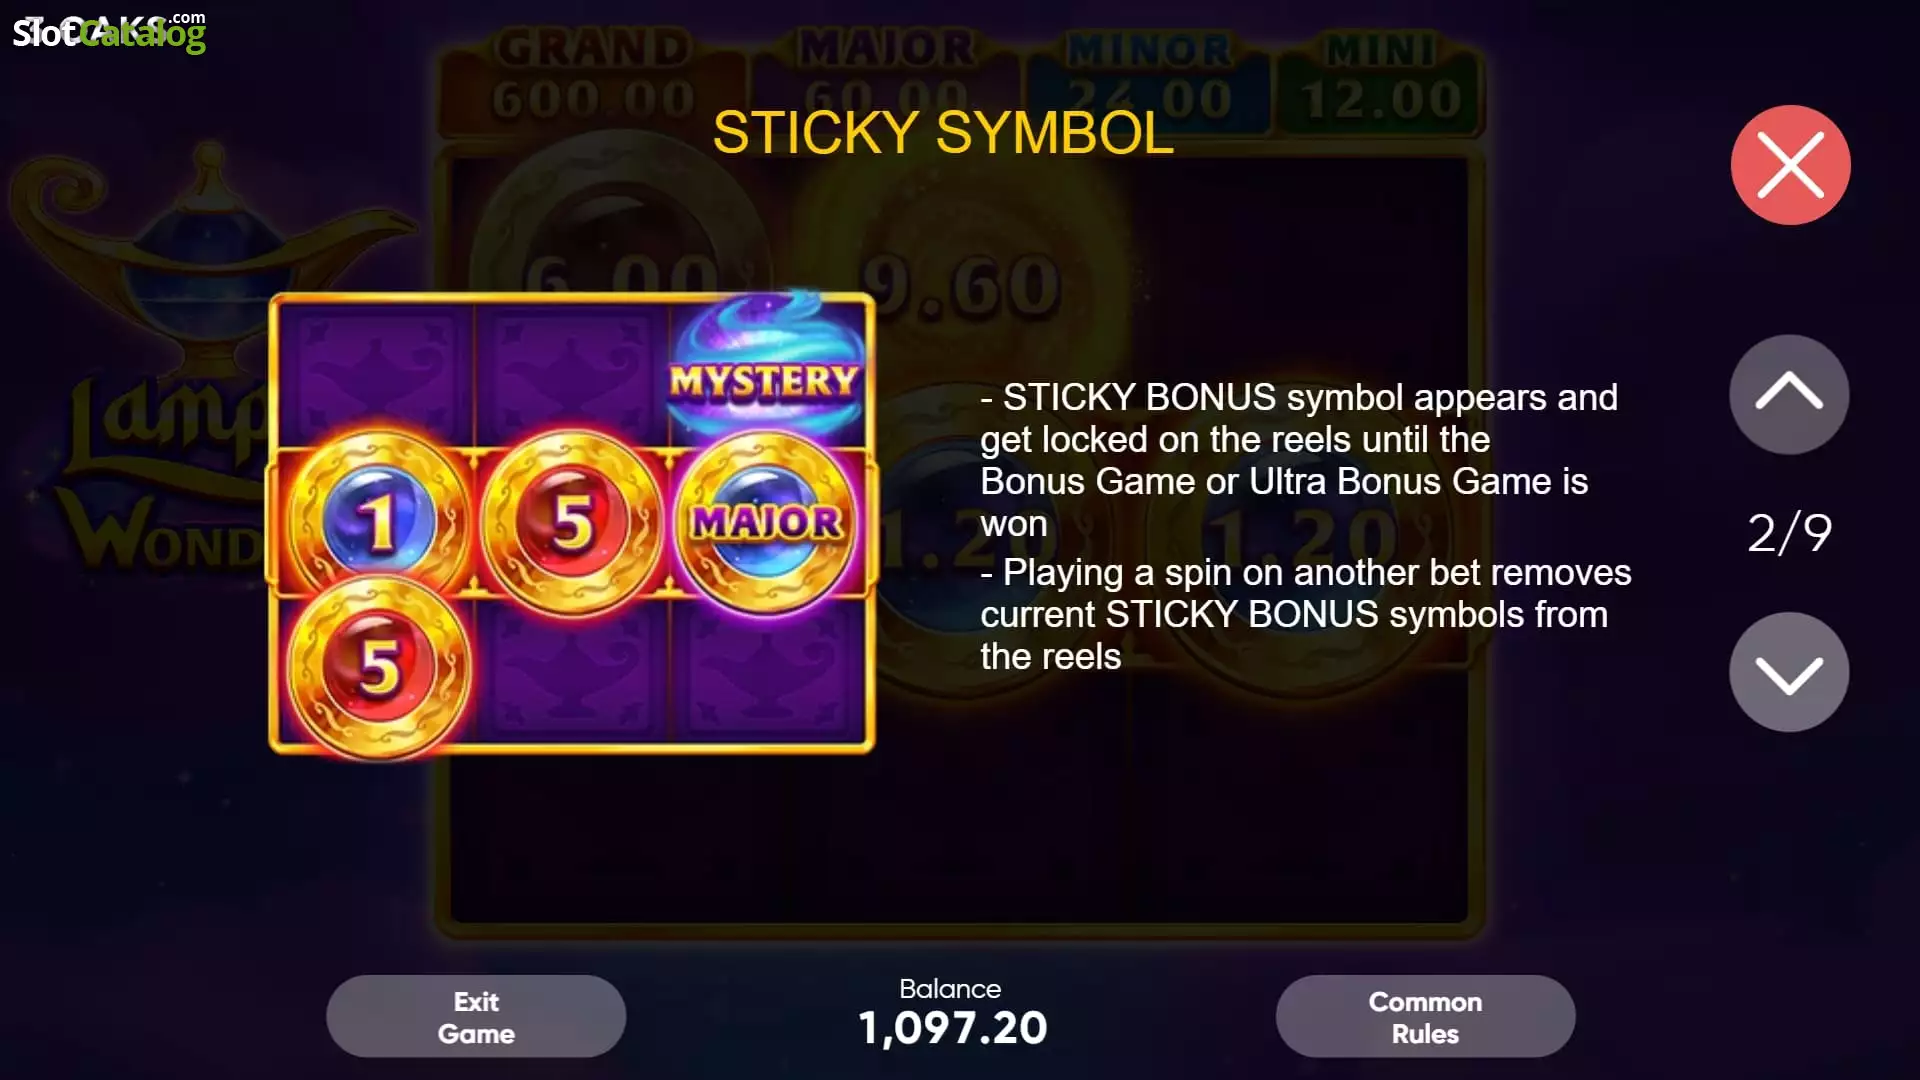Click the Balance amount 1,097.20
Viewport: 1920px width, 1080px height.
point(952,1028)
